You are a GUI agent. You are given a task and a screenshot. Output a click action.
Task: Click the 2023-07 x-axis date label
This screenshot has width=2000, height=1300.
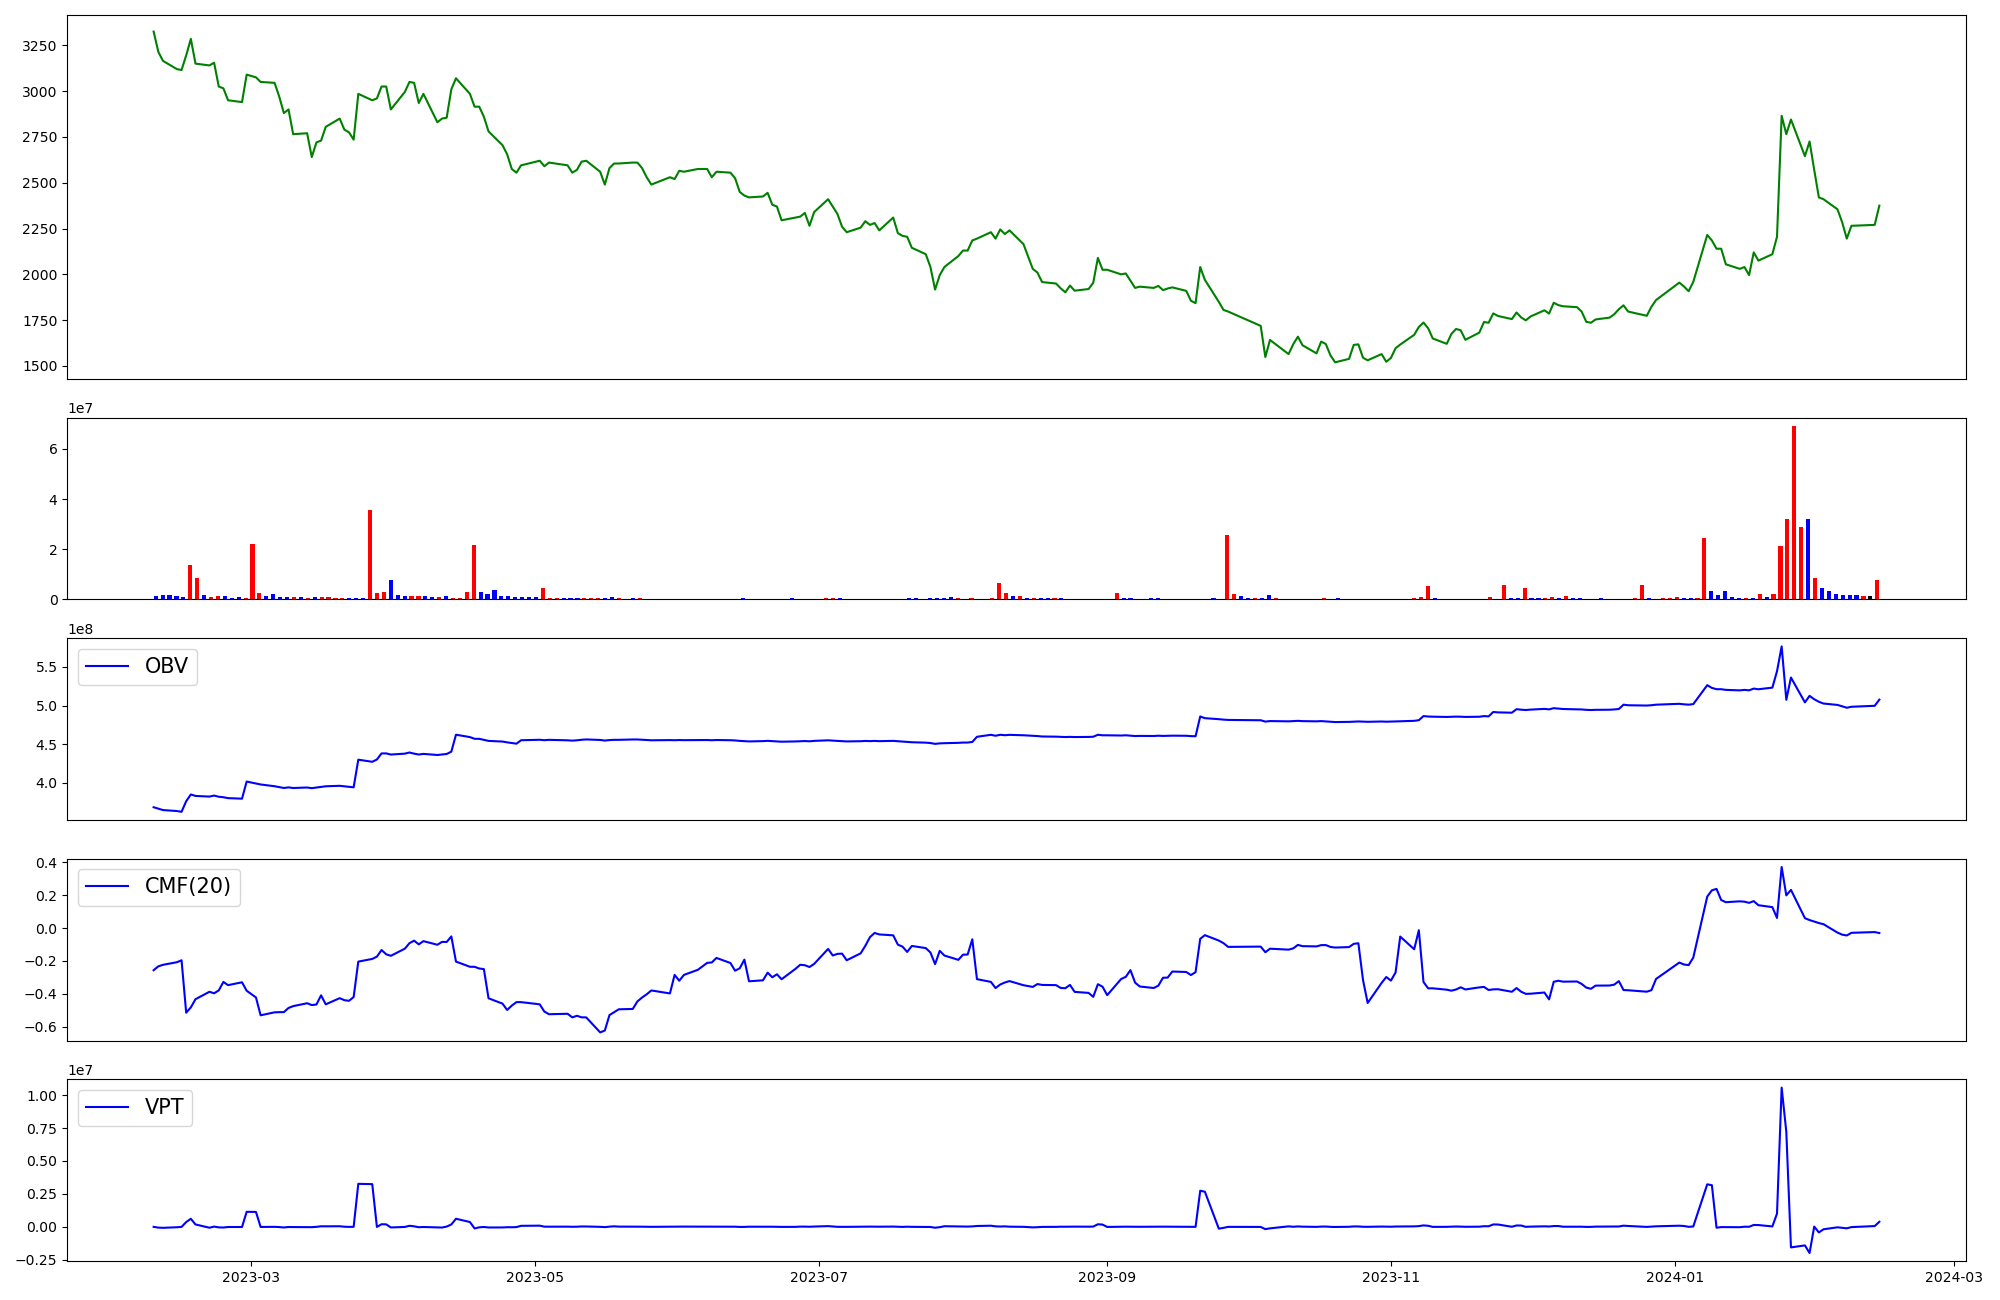819,1276
